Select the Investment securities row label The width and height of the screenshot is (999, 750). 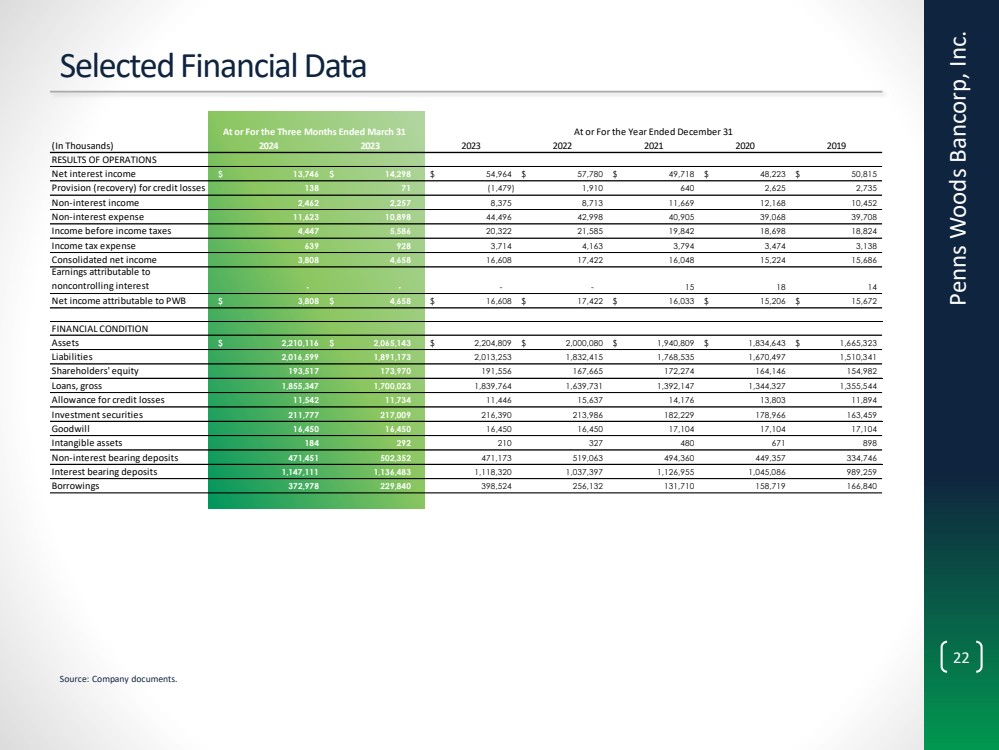(99, 411)
